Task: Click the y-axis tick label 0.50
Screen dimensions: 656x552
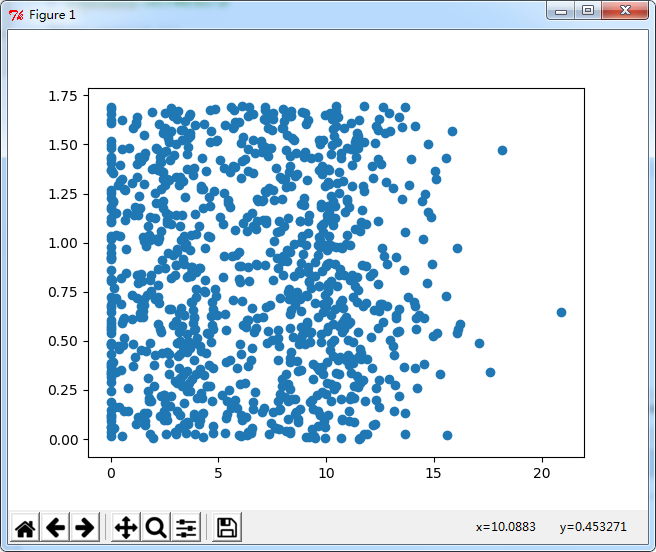Action: pos(63,341)
